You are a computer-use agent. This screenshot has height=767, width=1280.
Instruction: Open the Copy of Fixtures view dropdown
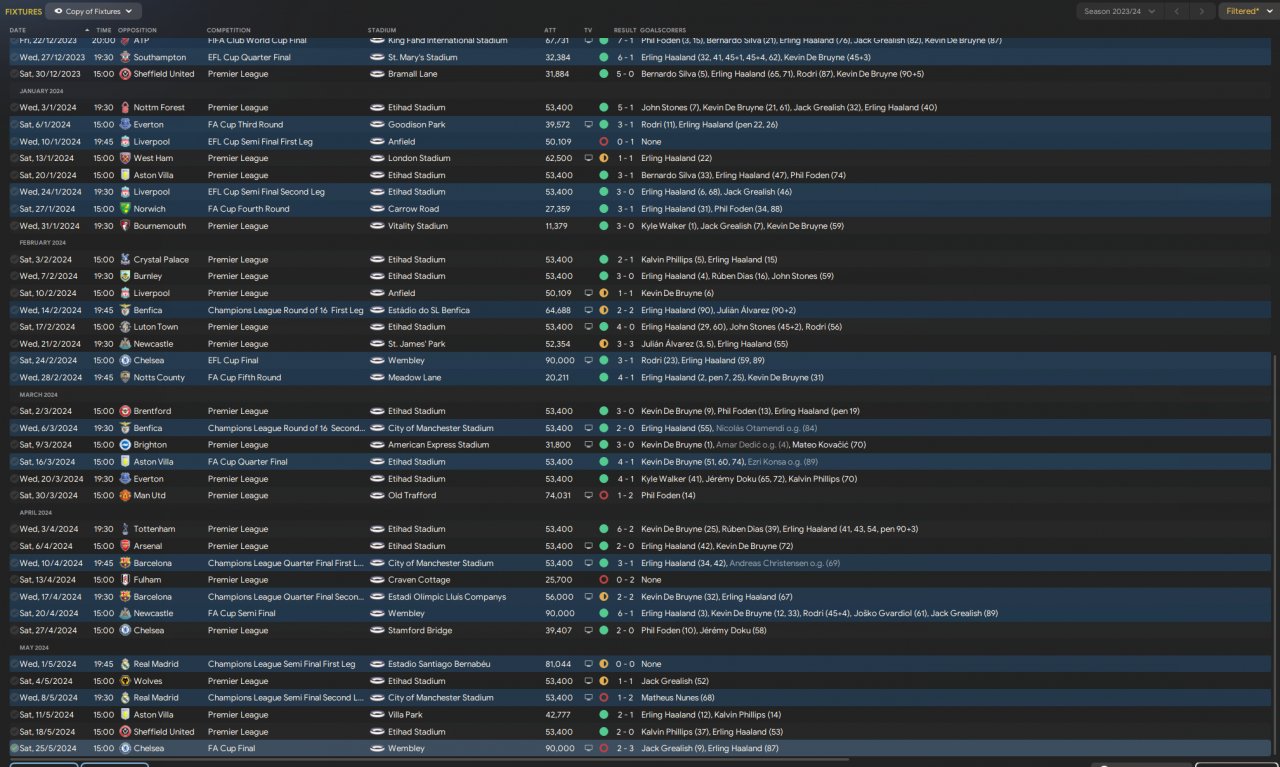[94, 11]
